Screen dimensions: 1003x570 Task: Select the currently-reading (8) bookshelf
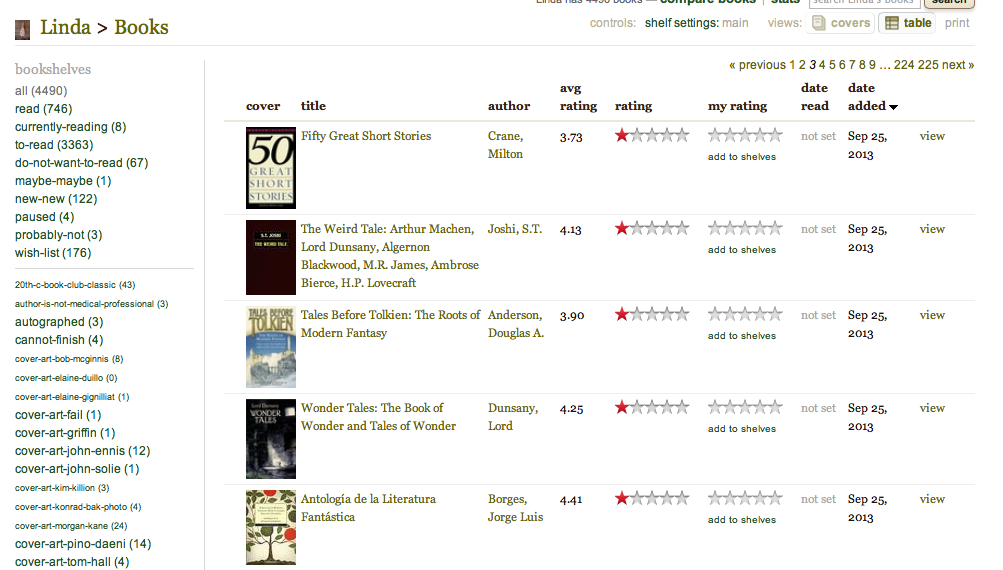click(x=70, y=127)
